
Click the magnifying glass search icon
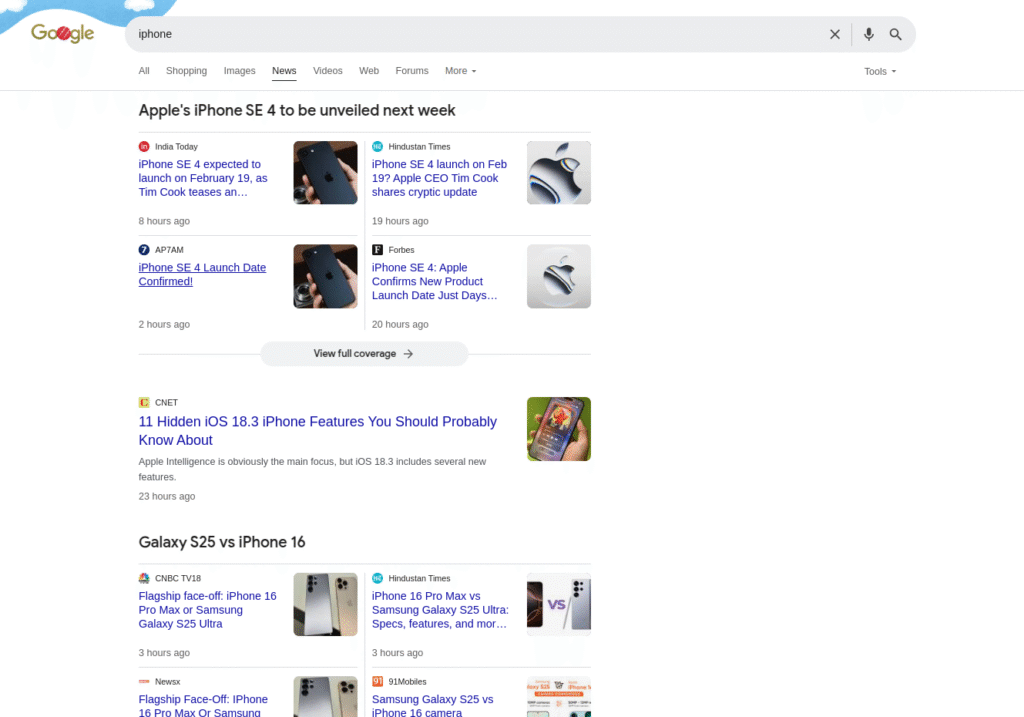[x=896, y=34]
